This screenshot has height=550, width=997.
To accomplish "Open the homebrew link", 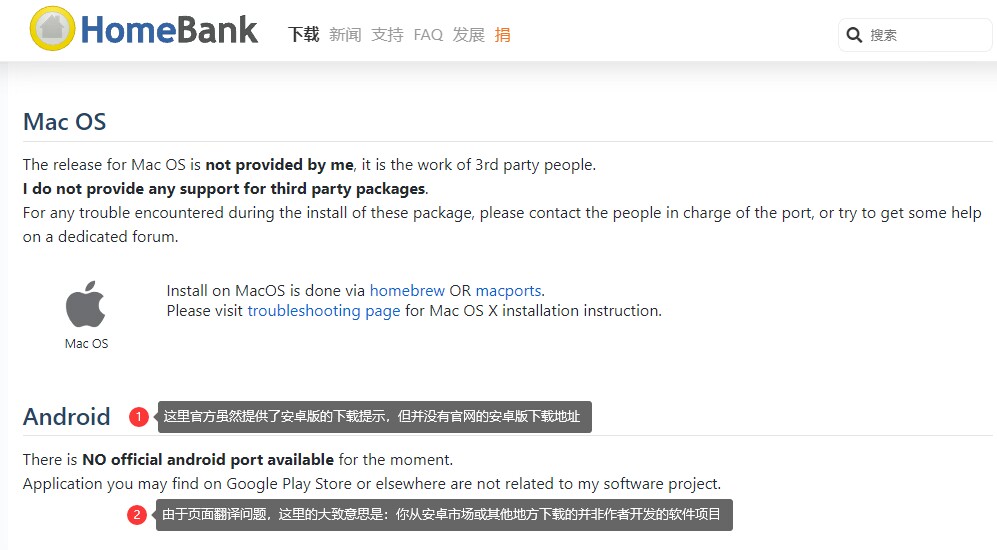I will pos(407,291).
